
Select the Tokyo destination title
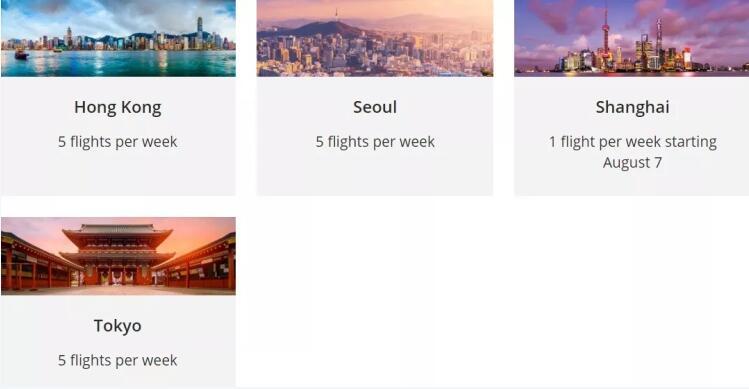tap(118, 326)
